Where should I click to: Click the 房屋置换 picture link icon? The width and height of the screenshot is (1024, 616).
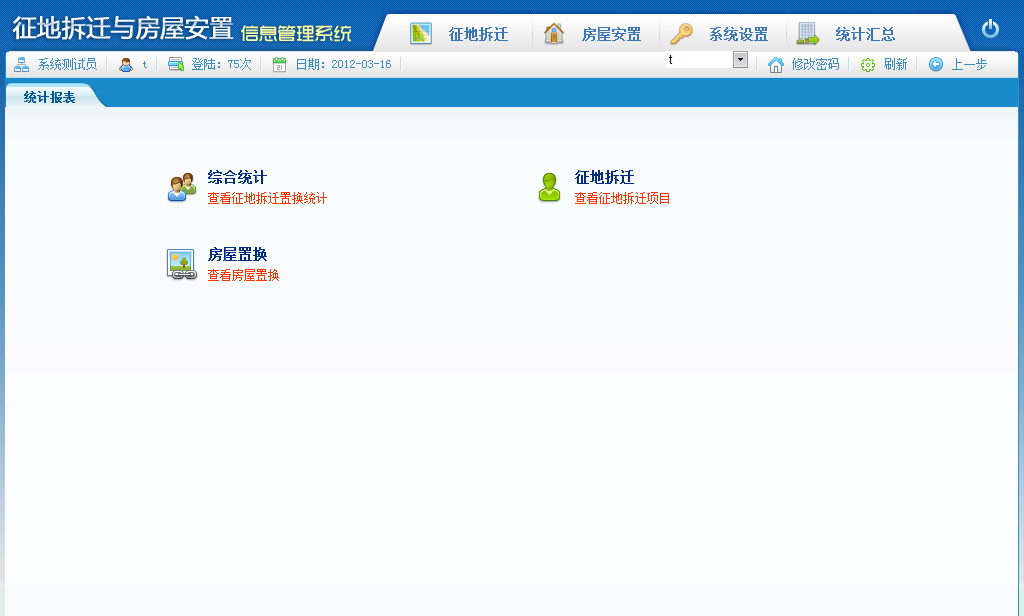[182, 264]
